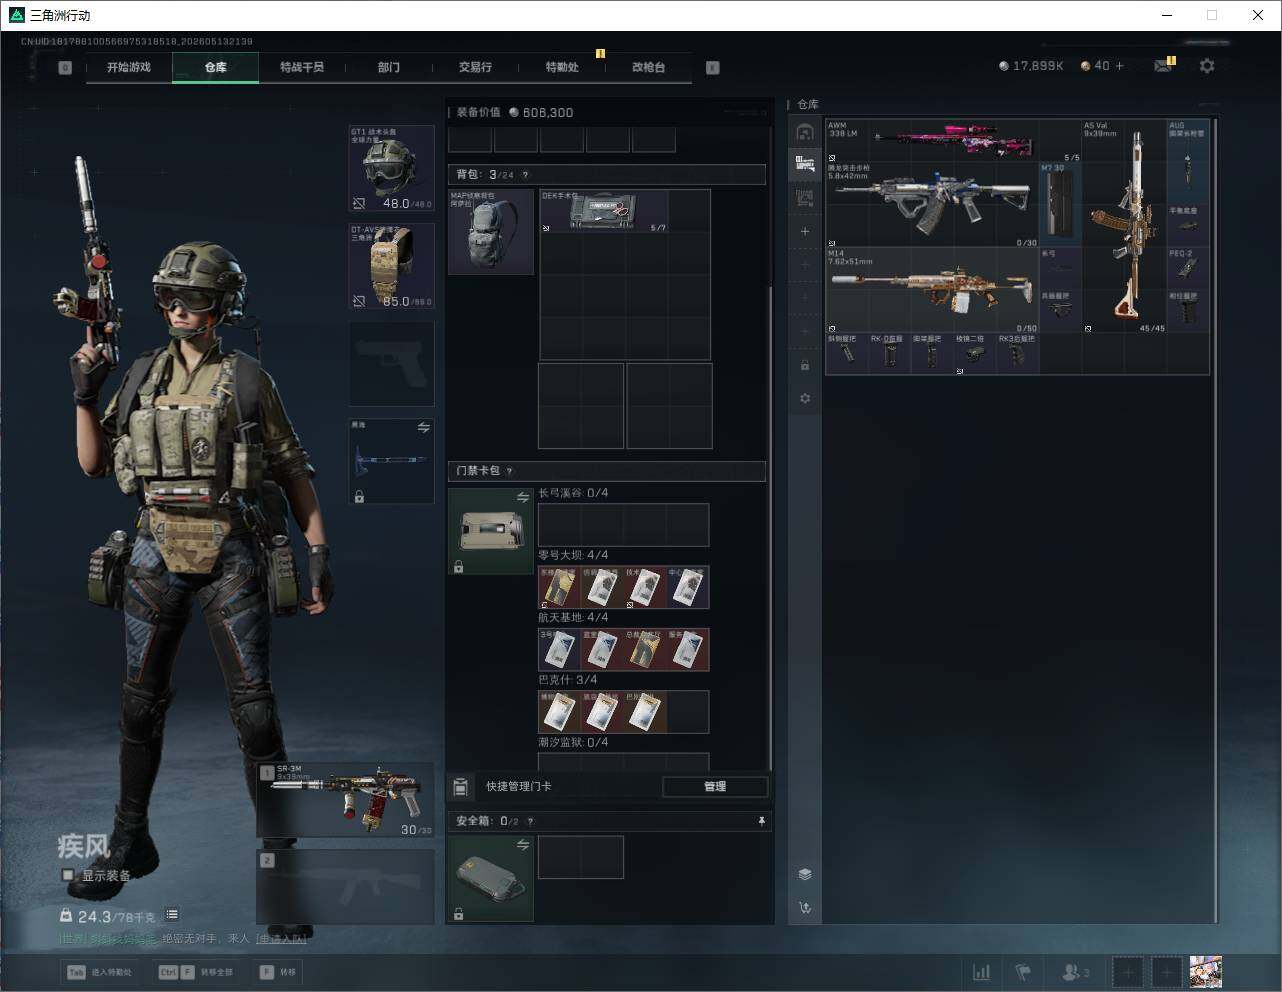The width and height of the screenshot is (1282, 992).
Task: Switch to the 特勤处 tab
Action: click(x=562, y=67)
